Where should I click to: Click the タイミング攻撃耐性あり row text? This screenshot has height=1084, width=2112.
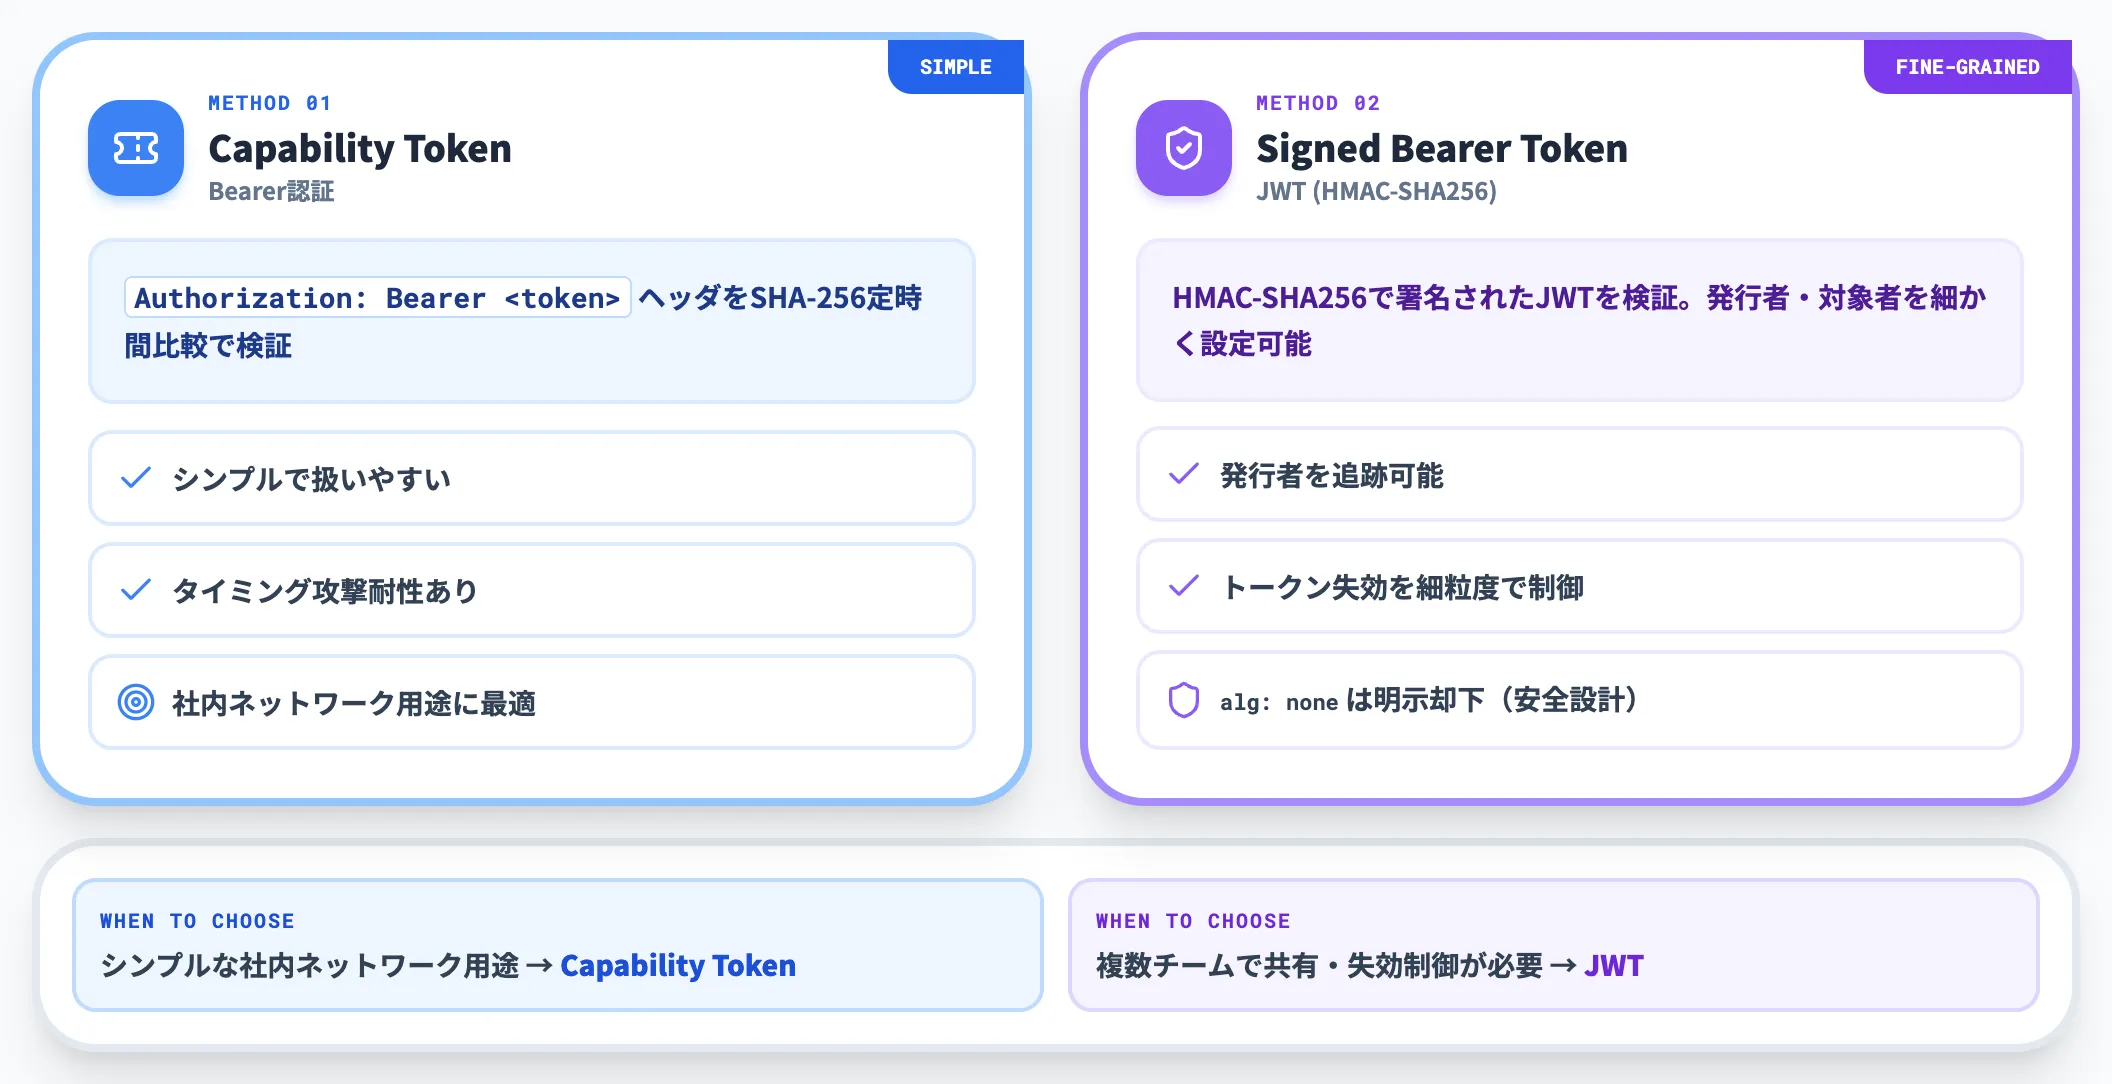click(x=325, y=591)
